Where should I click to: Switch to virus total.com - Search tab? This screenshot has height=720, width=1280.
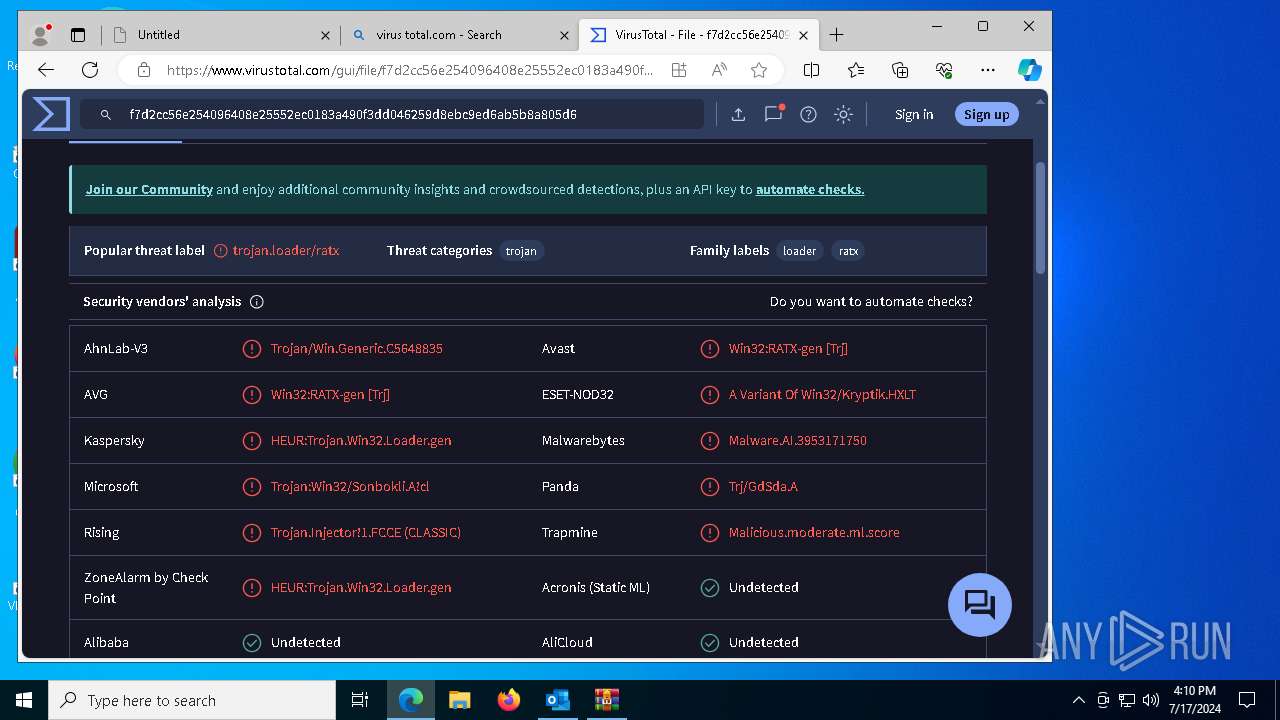[460, 35]
